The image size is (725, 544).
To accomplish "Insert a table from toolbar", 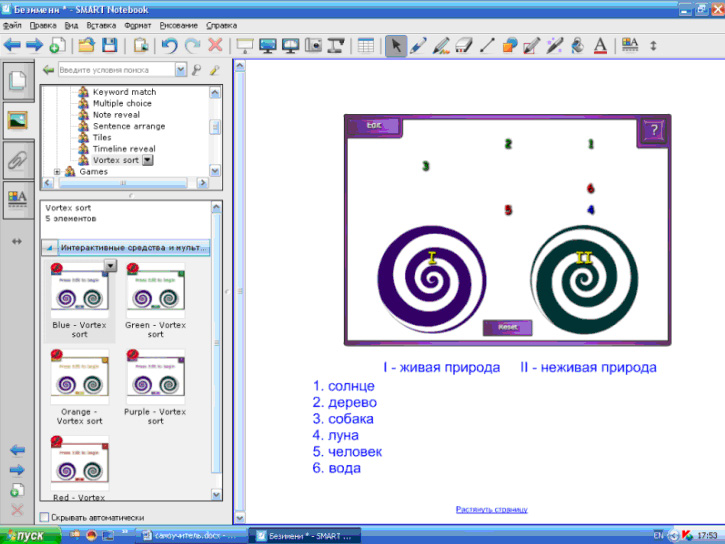I will pyautogui.click(x=365, y=45).
